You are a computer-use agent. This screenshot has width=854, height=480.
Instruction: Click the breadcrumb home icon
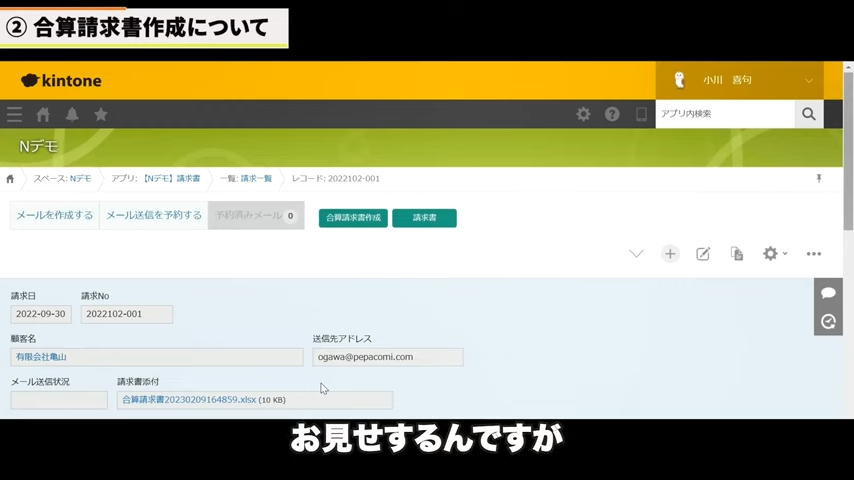coord(10,179)
